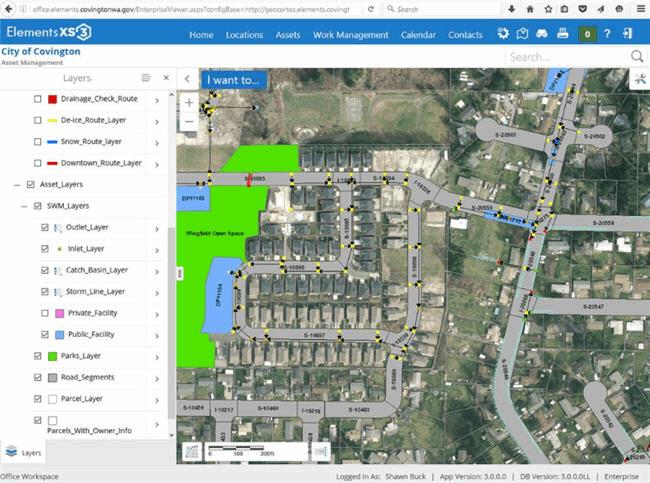Collapse the SWM_Layers tree group

click(x=24, y=206)
